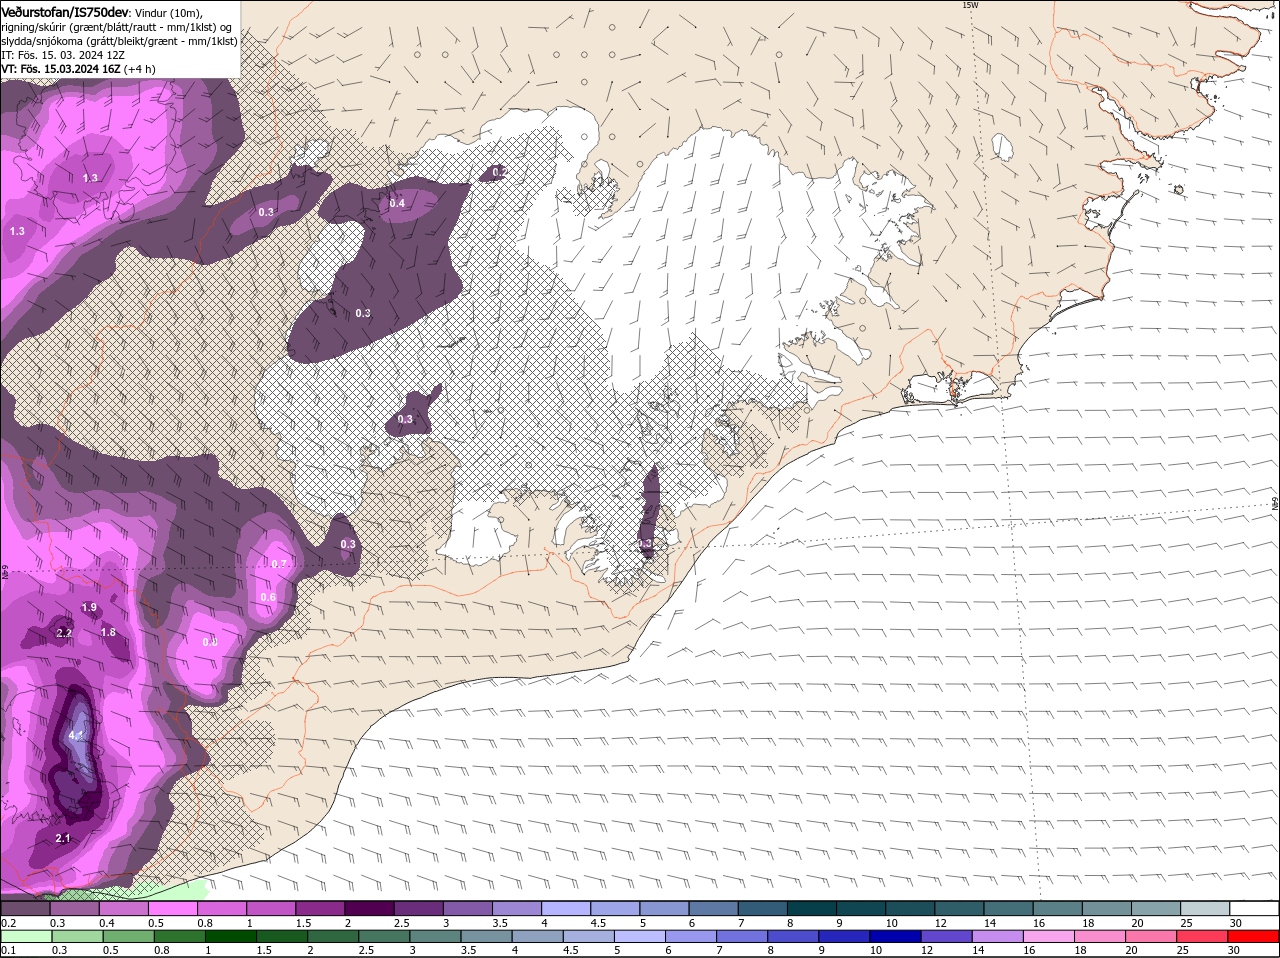Click the 0.6 precipitation value on the map
The image size is (1280, 958).
tap(268, 597)
